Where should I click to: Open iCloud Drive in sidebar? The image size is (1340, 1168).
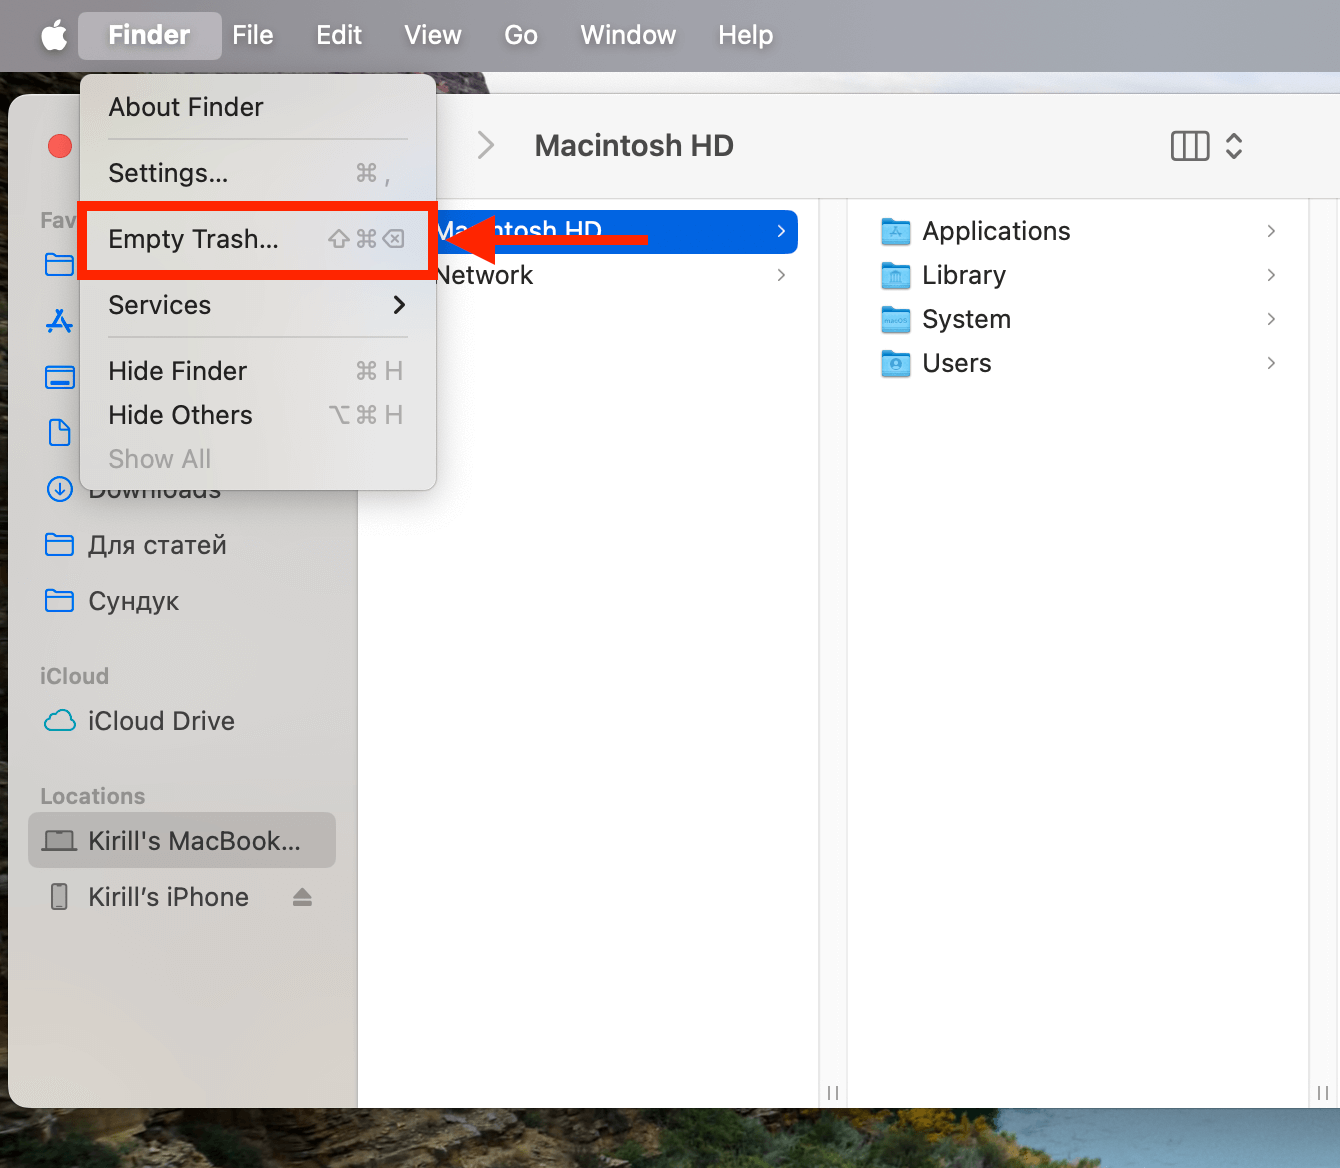pyautogui.click(x=160, y=721)
